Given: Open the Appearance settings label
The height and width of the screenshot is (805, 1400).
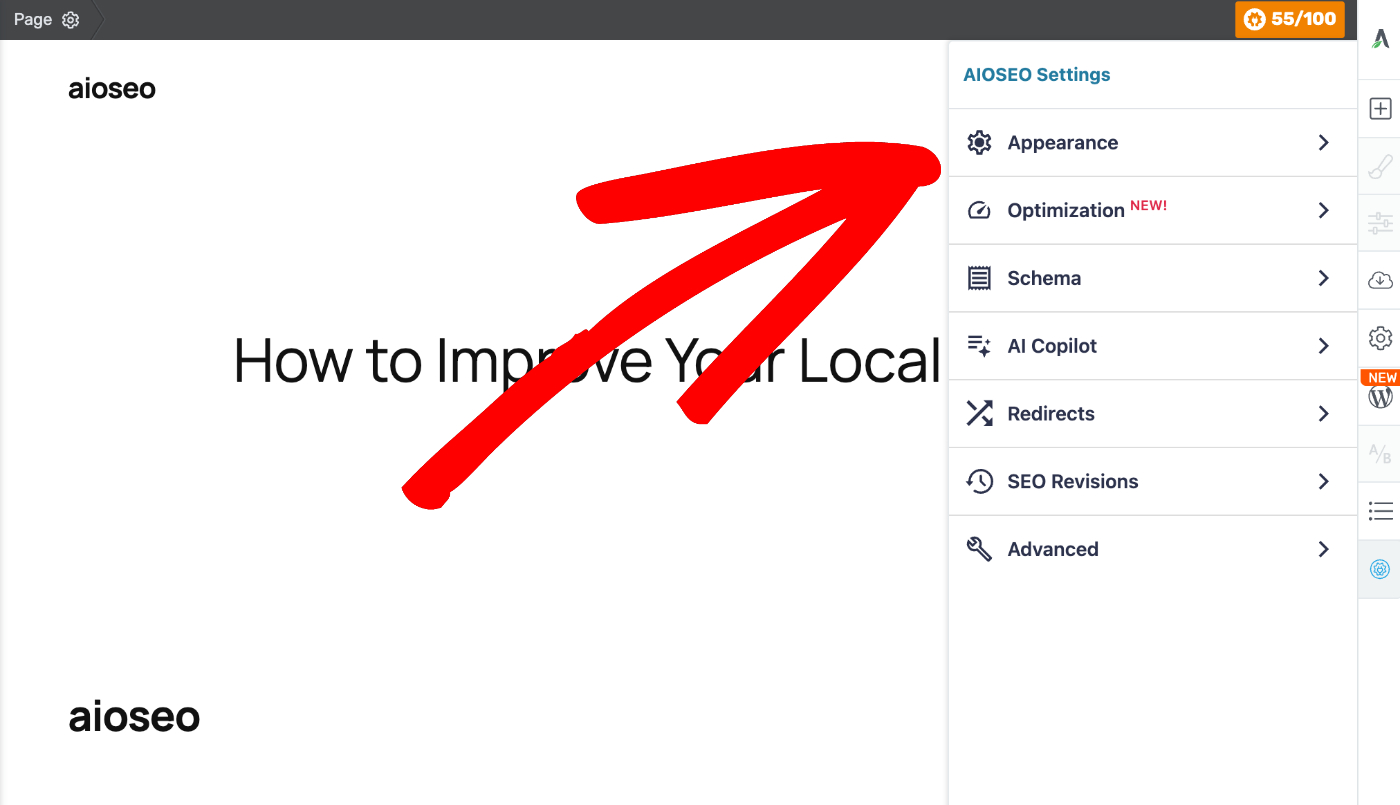Looking at the screenshot, I should (x=1063, y=143).
